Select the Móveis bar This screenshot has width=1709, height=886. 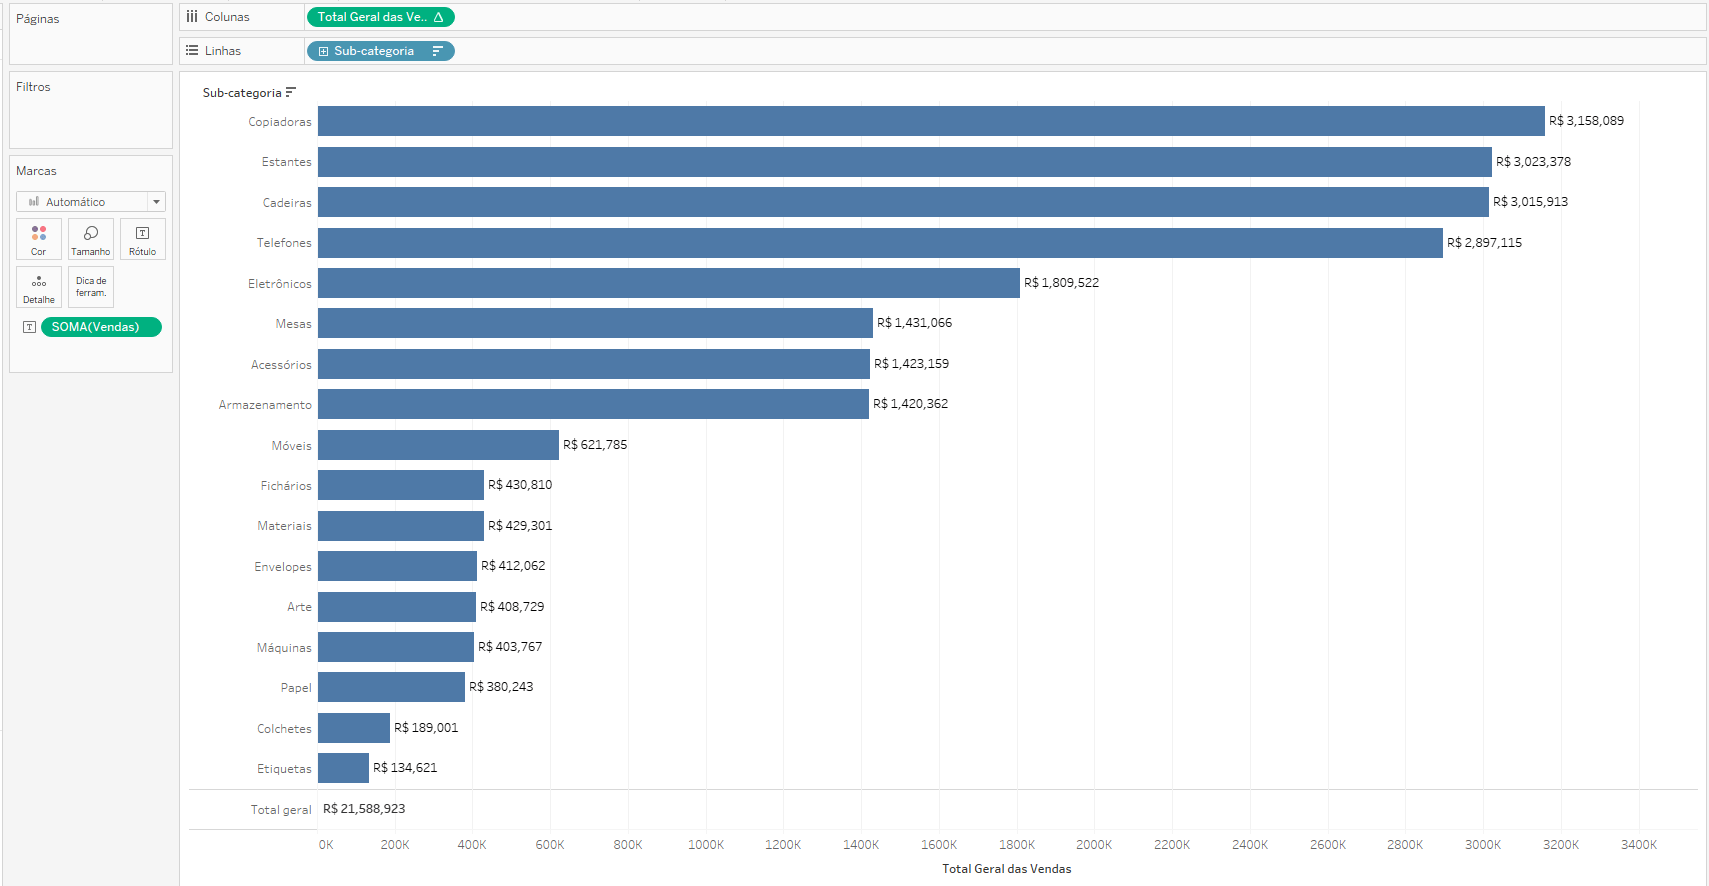438,445
